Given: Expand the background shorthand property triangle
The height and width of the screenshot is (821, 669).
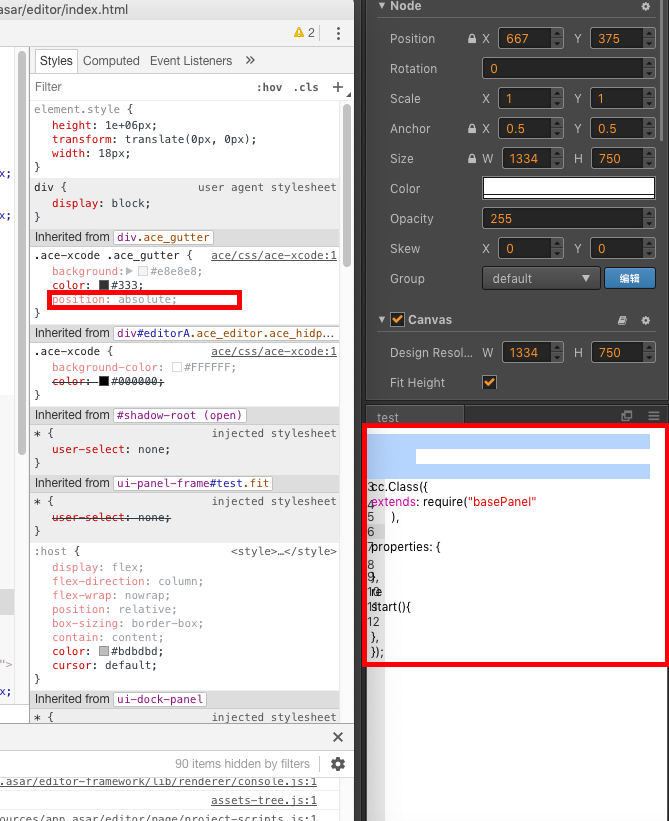Looking at the screenshot, I should click(129, 271).
